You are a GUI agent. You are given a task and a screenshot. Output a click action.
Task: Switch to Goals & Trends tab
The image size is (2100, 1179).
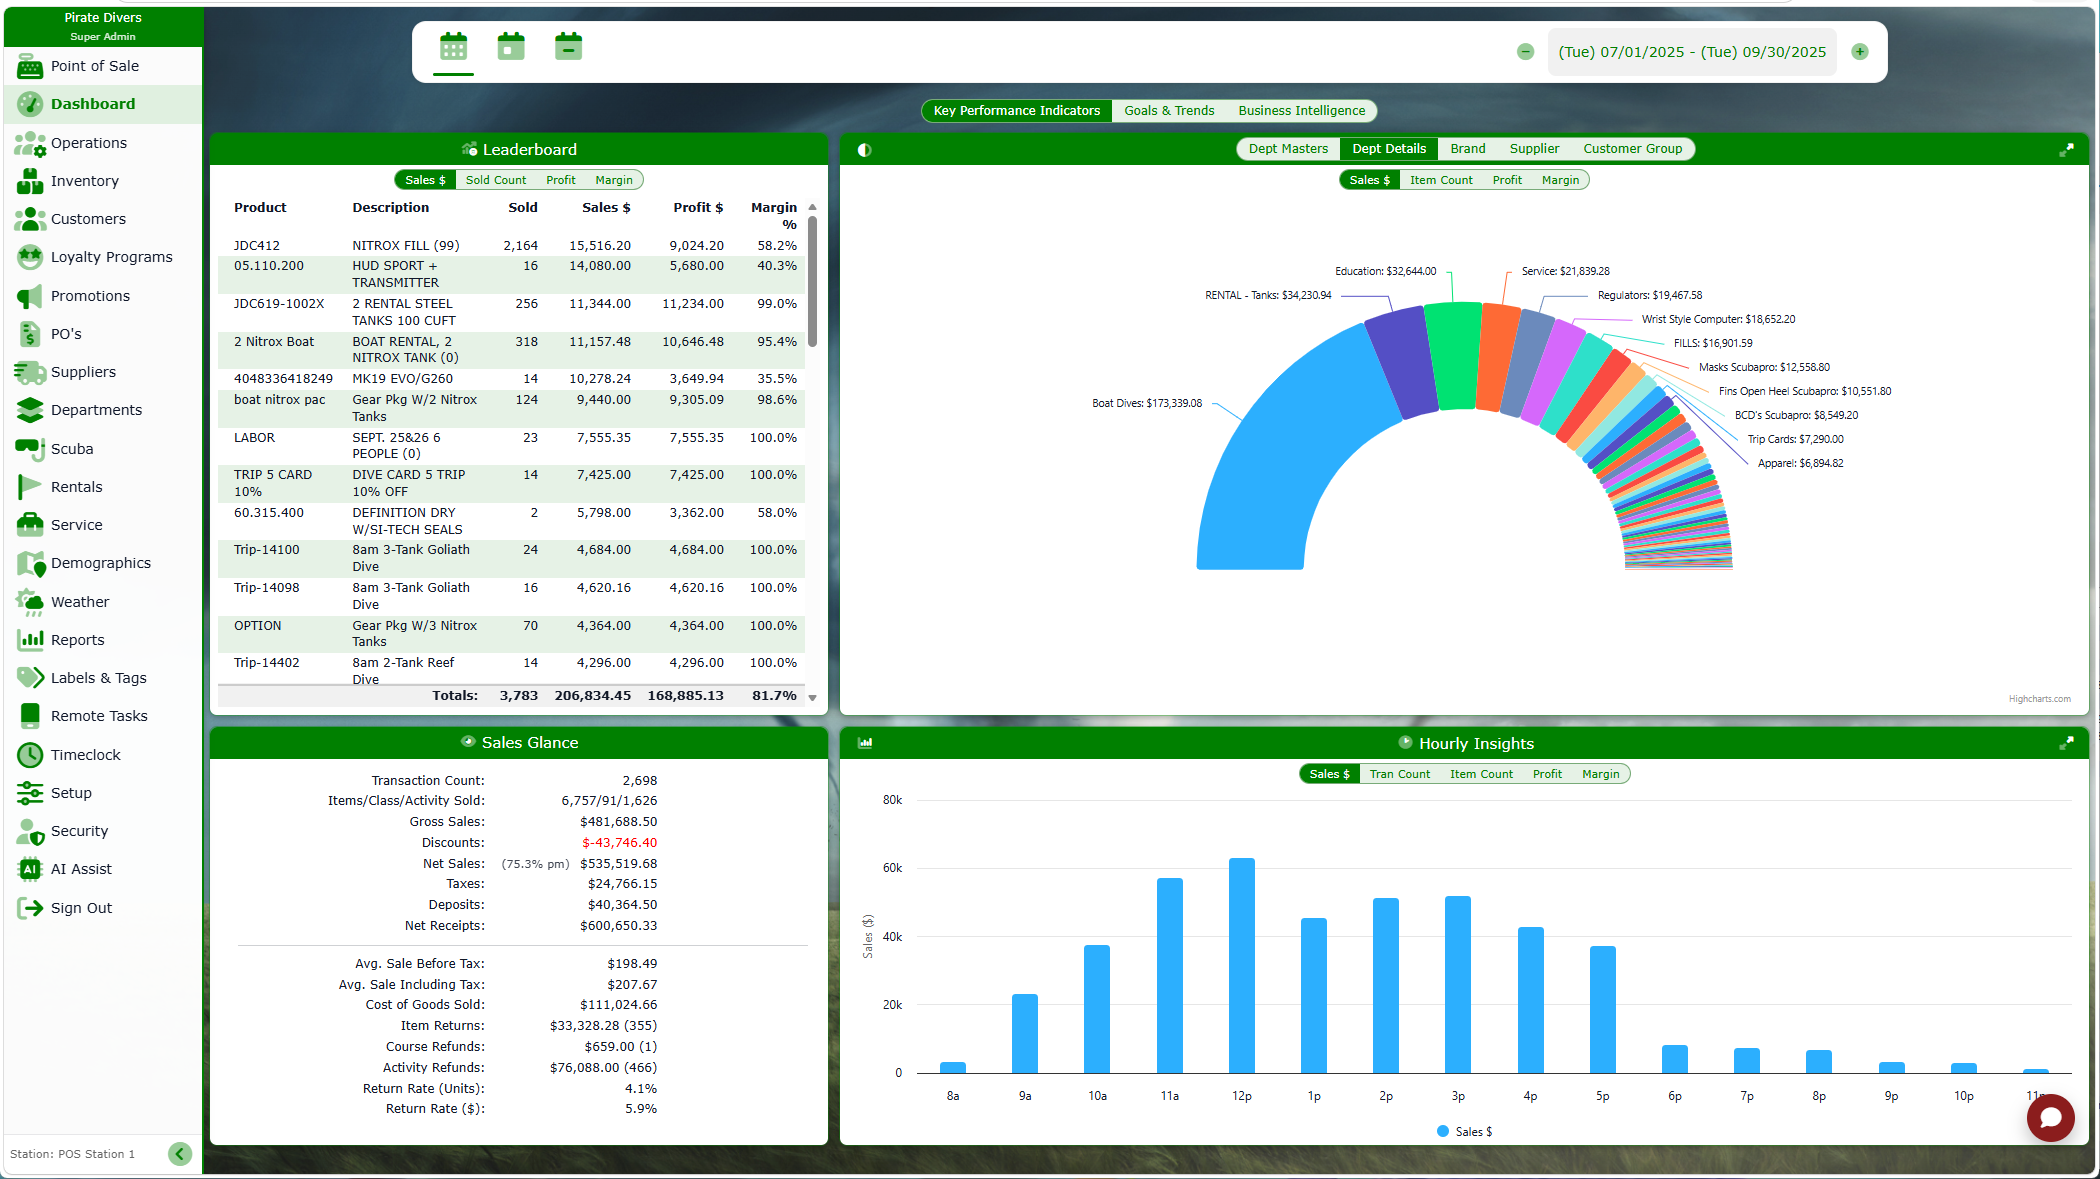1169,111
